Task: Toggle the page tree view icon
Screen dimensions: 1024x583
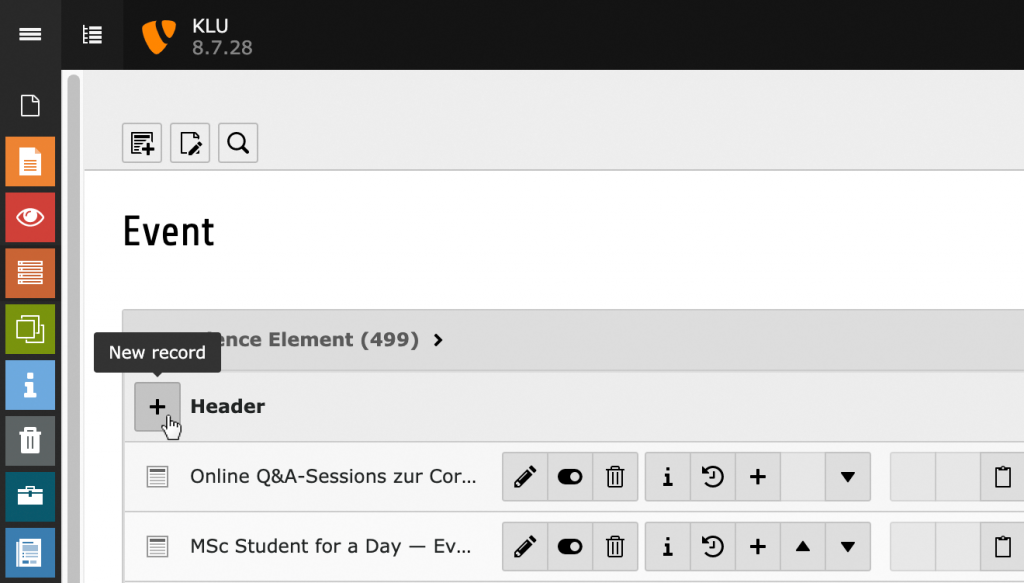Action: [x=92, y=35]
